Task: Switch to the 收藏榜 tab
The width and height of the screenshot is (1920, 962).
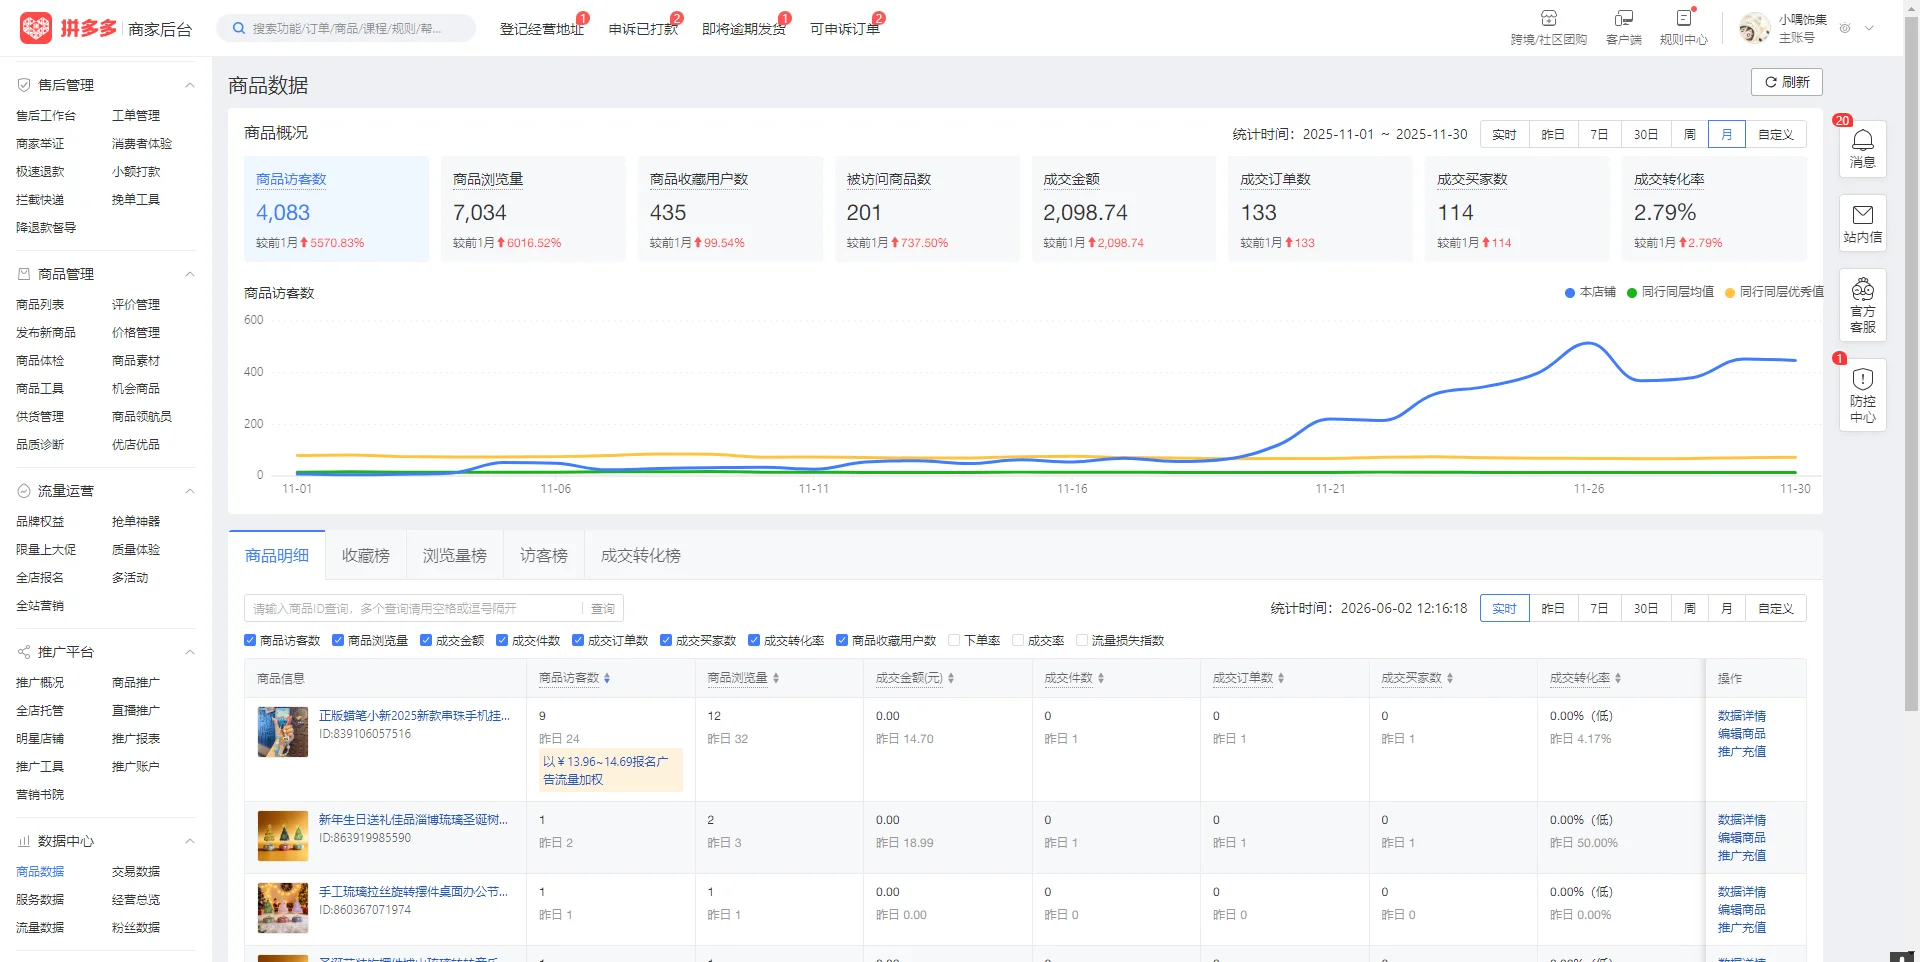Action: pos(366,556)
